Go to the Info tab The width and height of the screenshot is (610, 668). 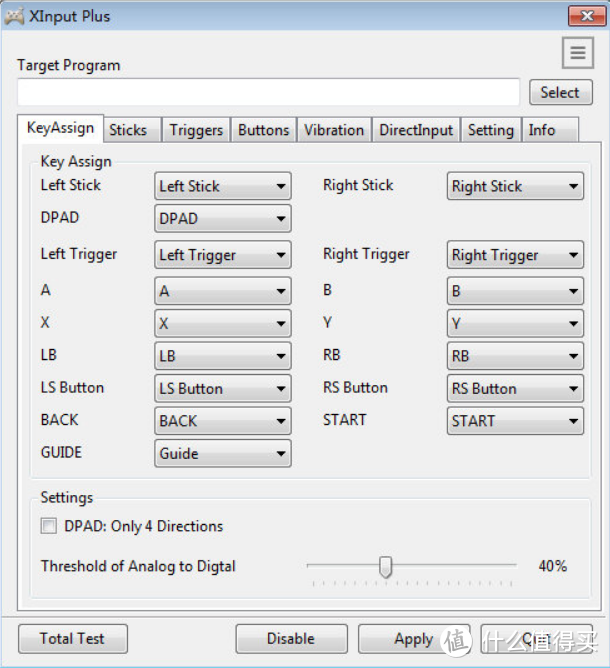(542, 130)
